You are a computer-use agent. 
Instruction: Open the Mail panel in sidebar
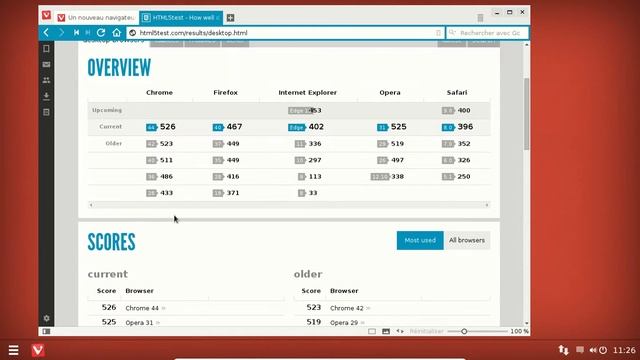[x=46, y=64]
